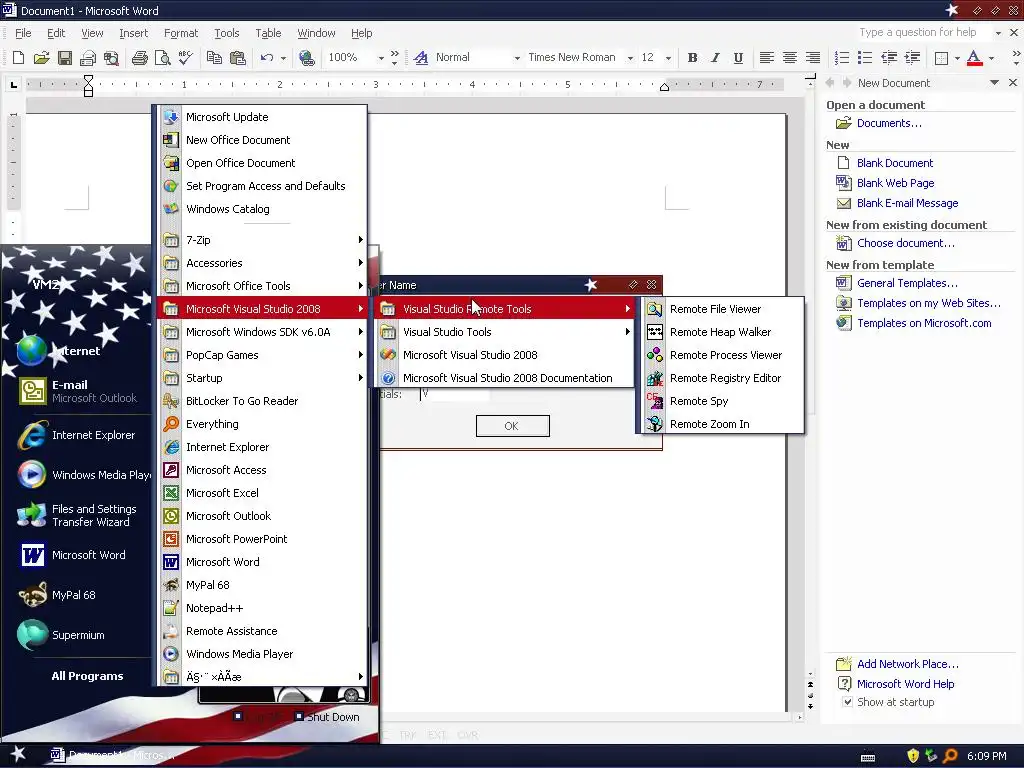Viewport: 1024px width, 768px height.
Task: Click the New Blank Document toolbar icon
Action: [18, 57]
